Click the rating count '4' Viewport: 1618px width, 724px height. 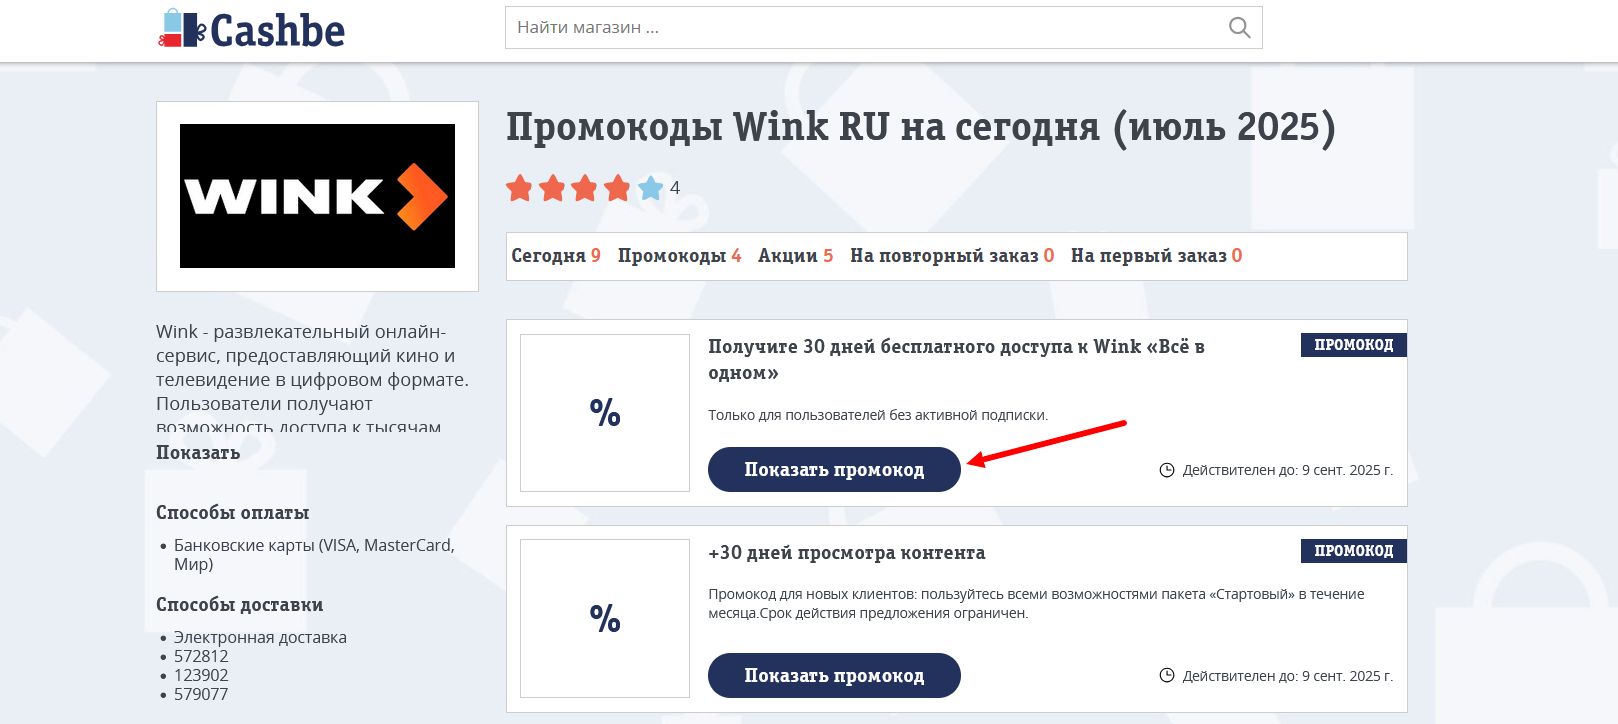[x=675, y=188]
